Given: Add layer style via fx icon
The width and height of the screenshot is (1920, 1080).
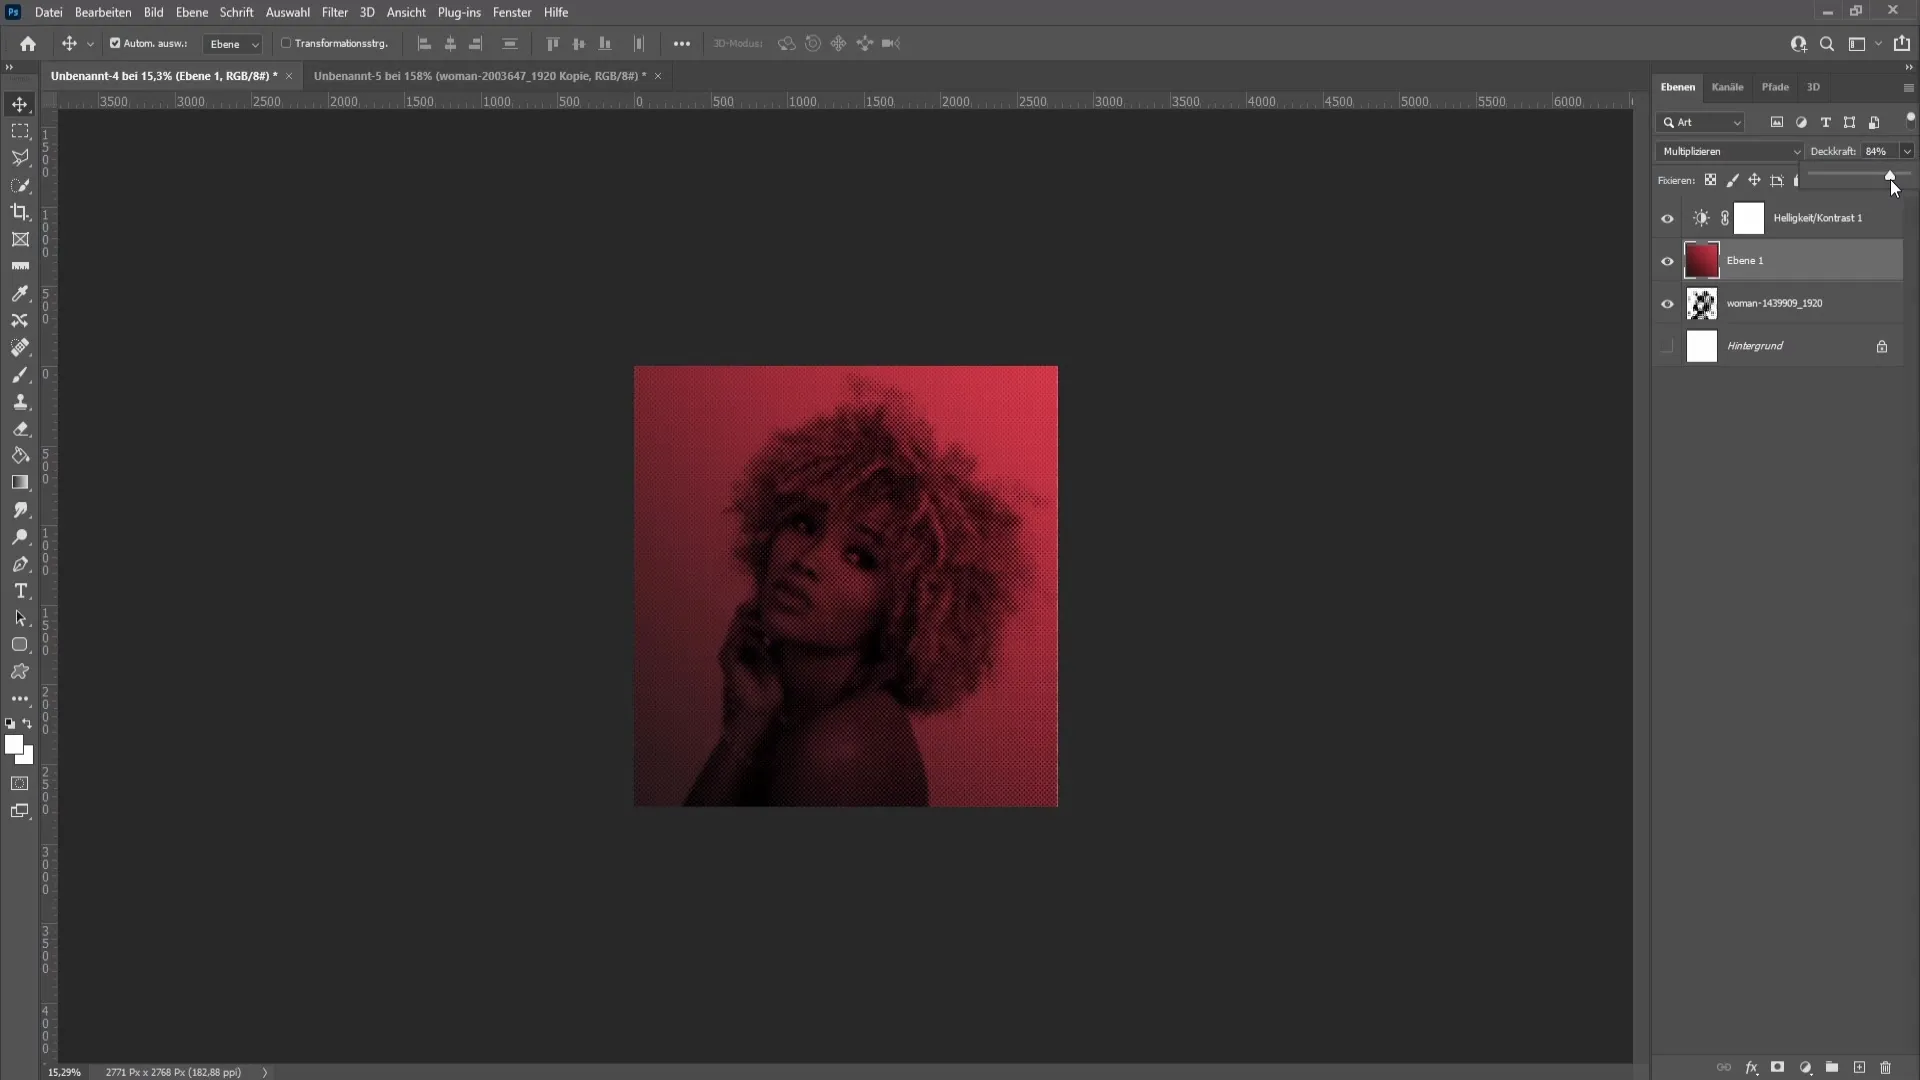Looking at the screenshot, I should coord(1752,1068).
